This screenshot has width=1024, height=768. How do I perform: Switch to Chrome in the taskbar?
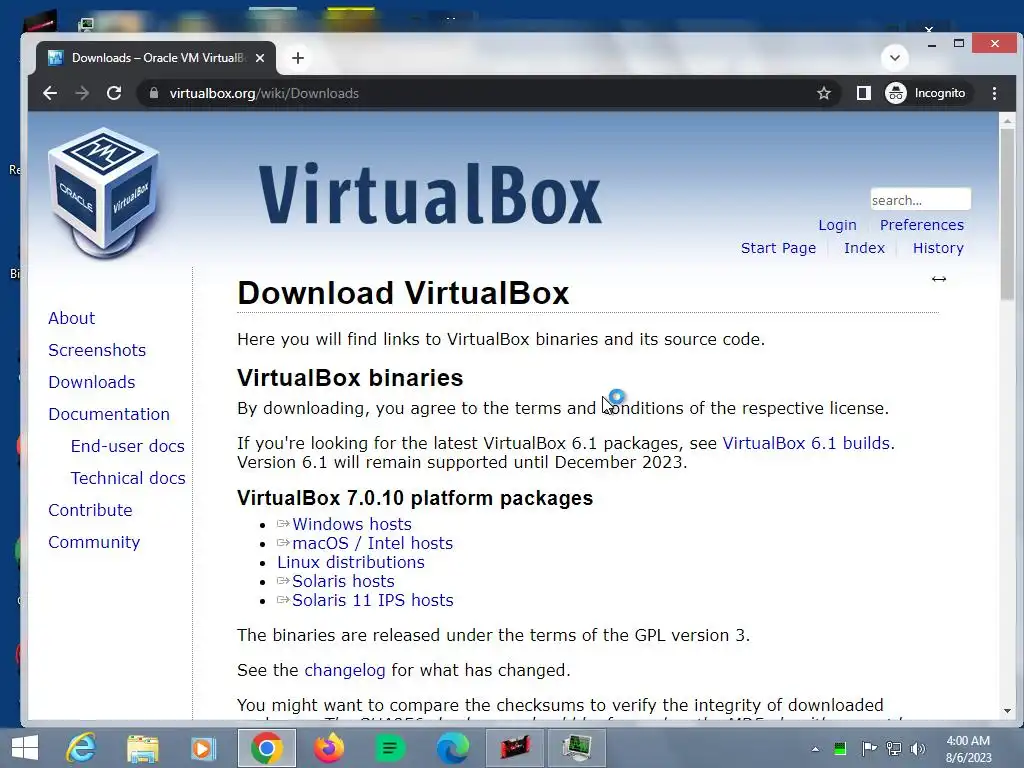266,748
